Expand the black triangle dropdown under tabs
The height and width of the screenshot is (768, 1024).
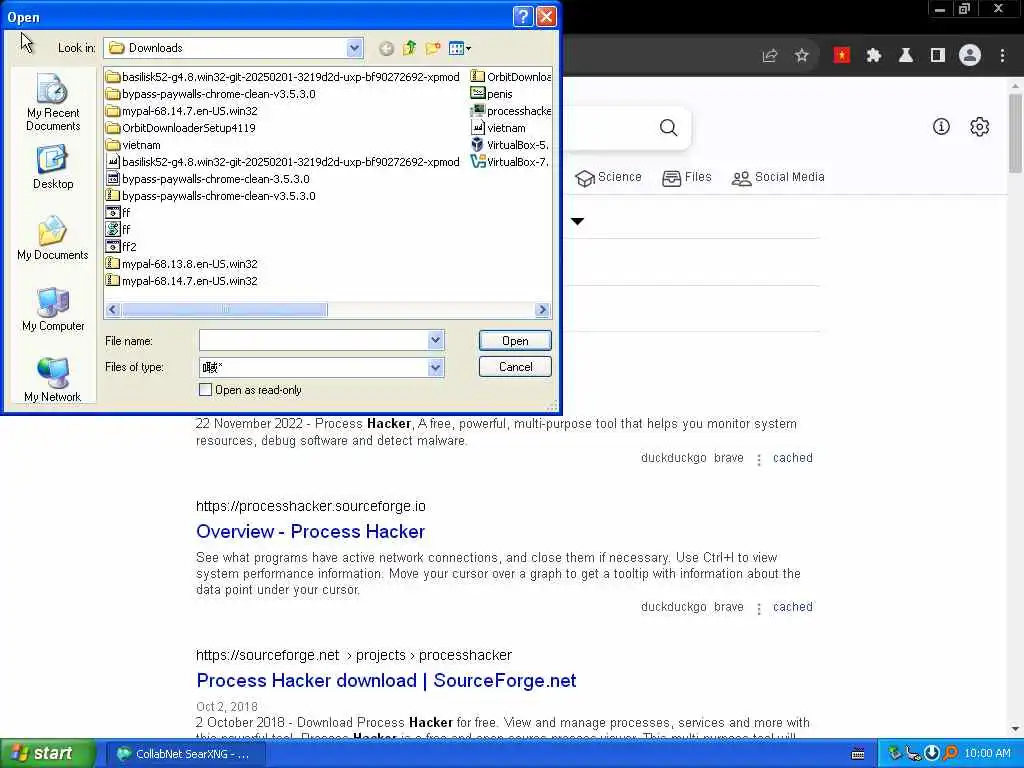point(577,221)
